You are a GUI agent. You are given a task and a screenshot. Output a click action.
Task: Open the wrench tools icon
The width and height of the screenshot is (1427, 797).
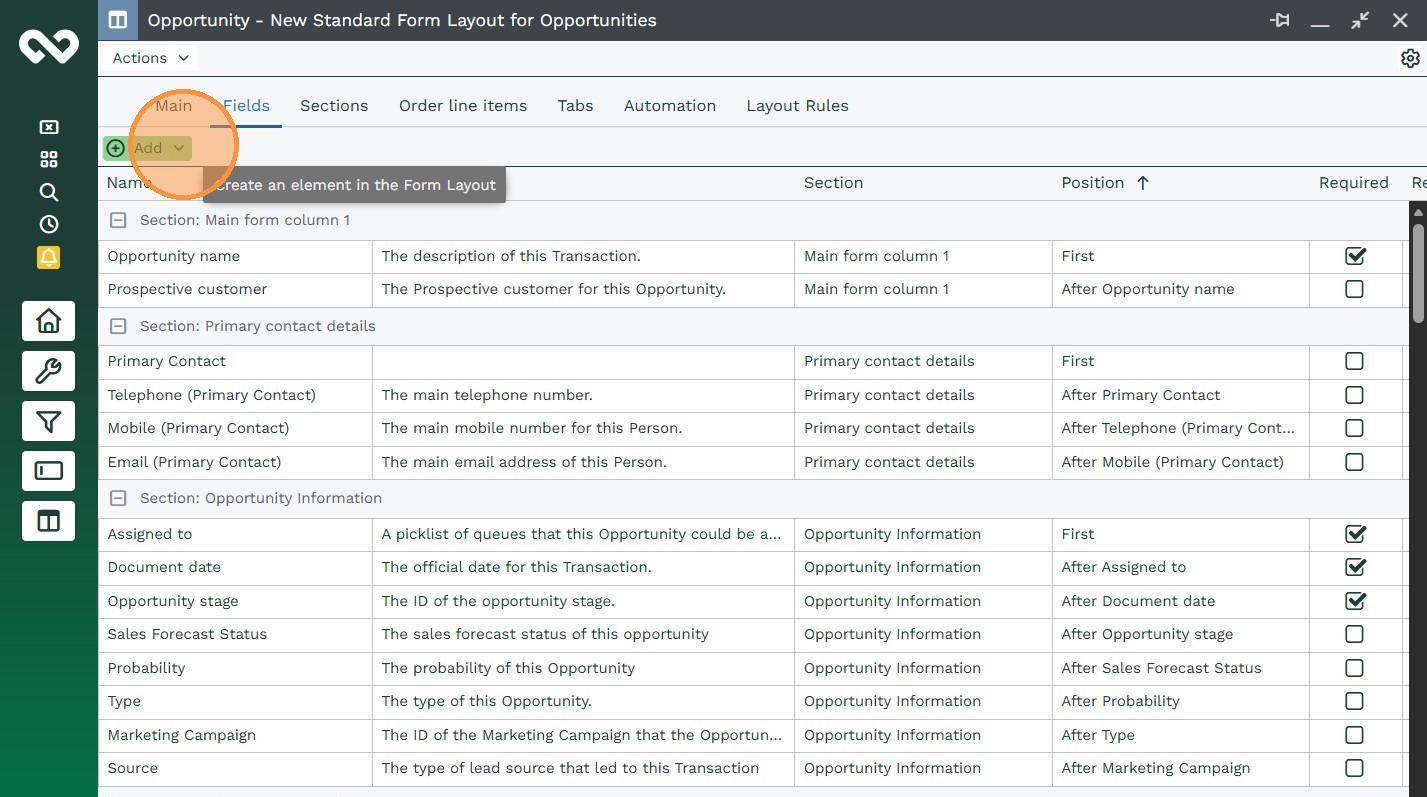point(48,372)
